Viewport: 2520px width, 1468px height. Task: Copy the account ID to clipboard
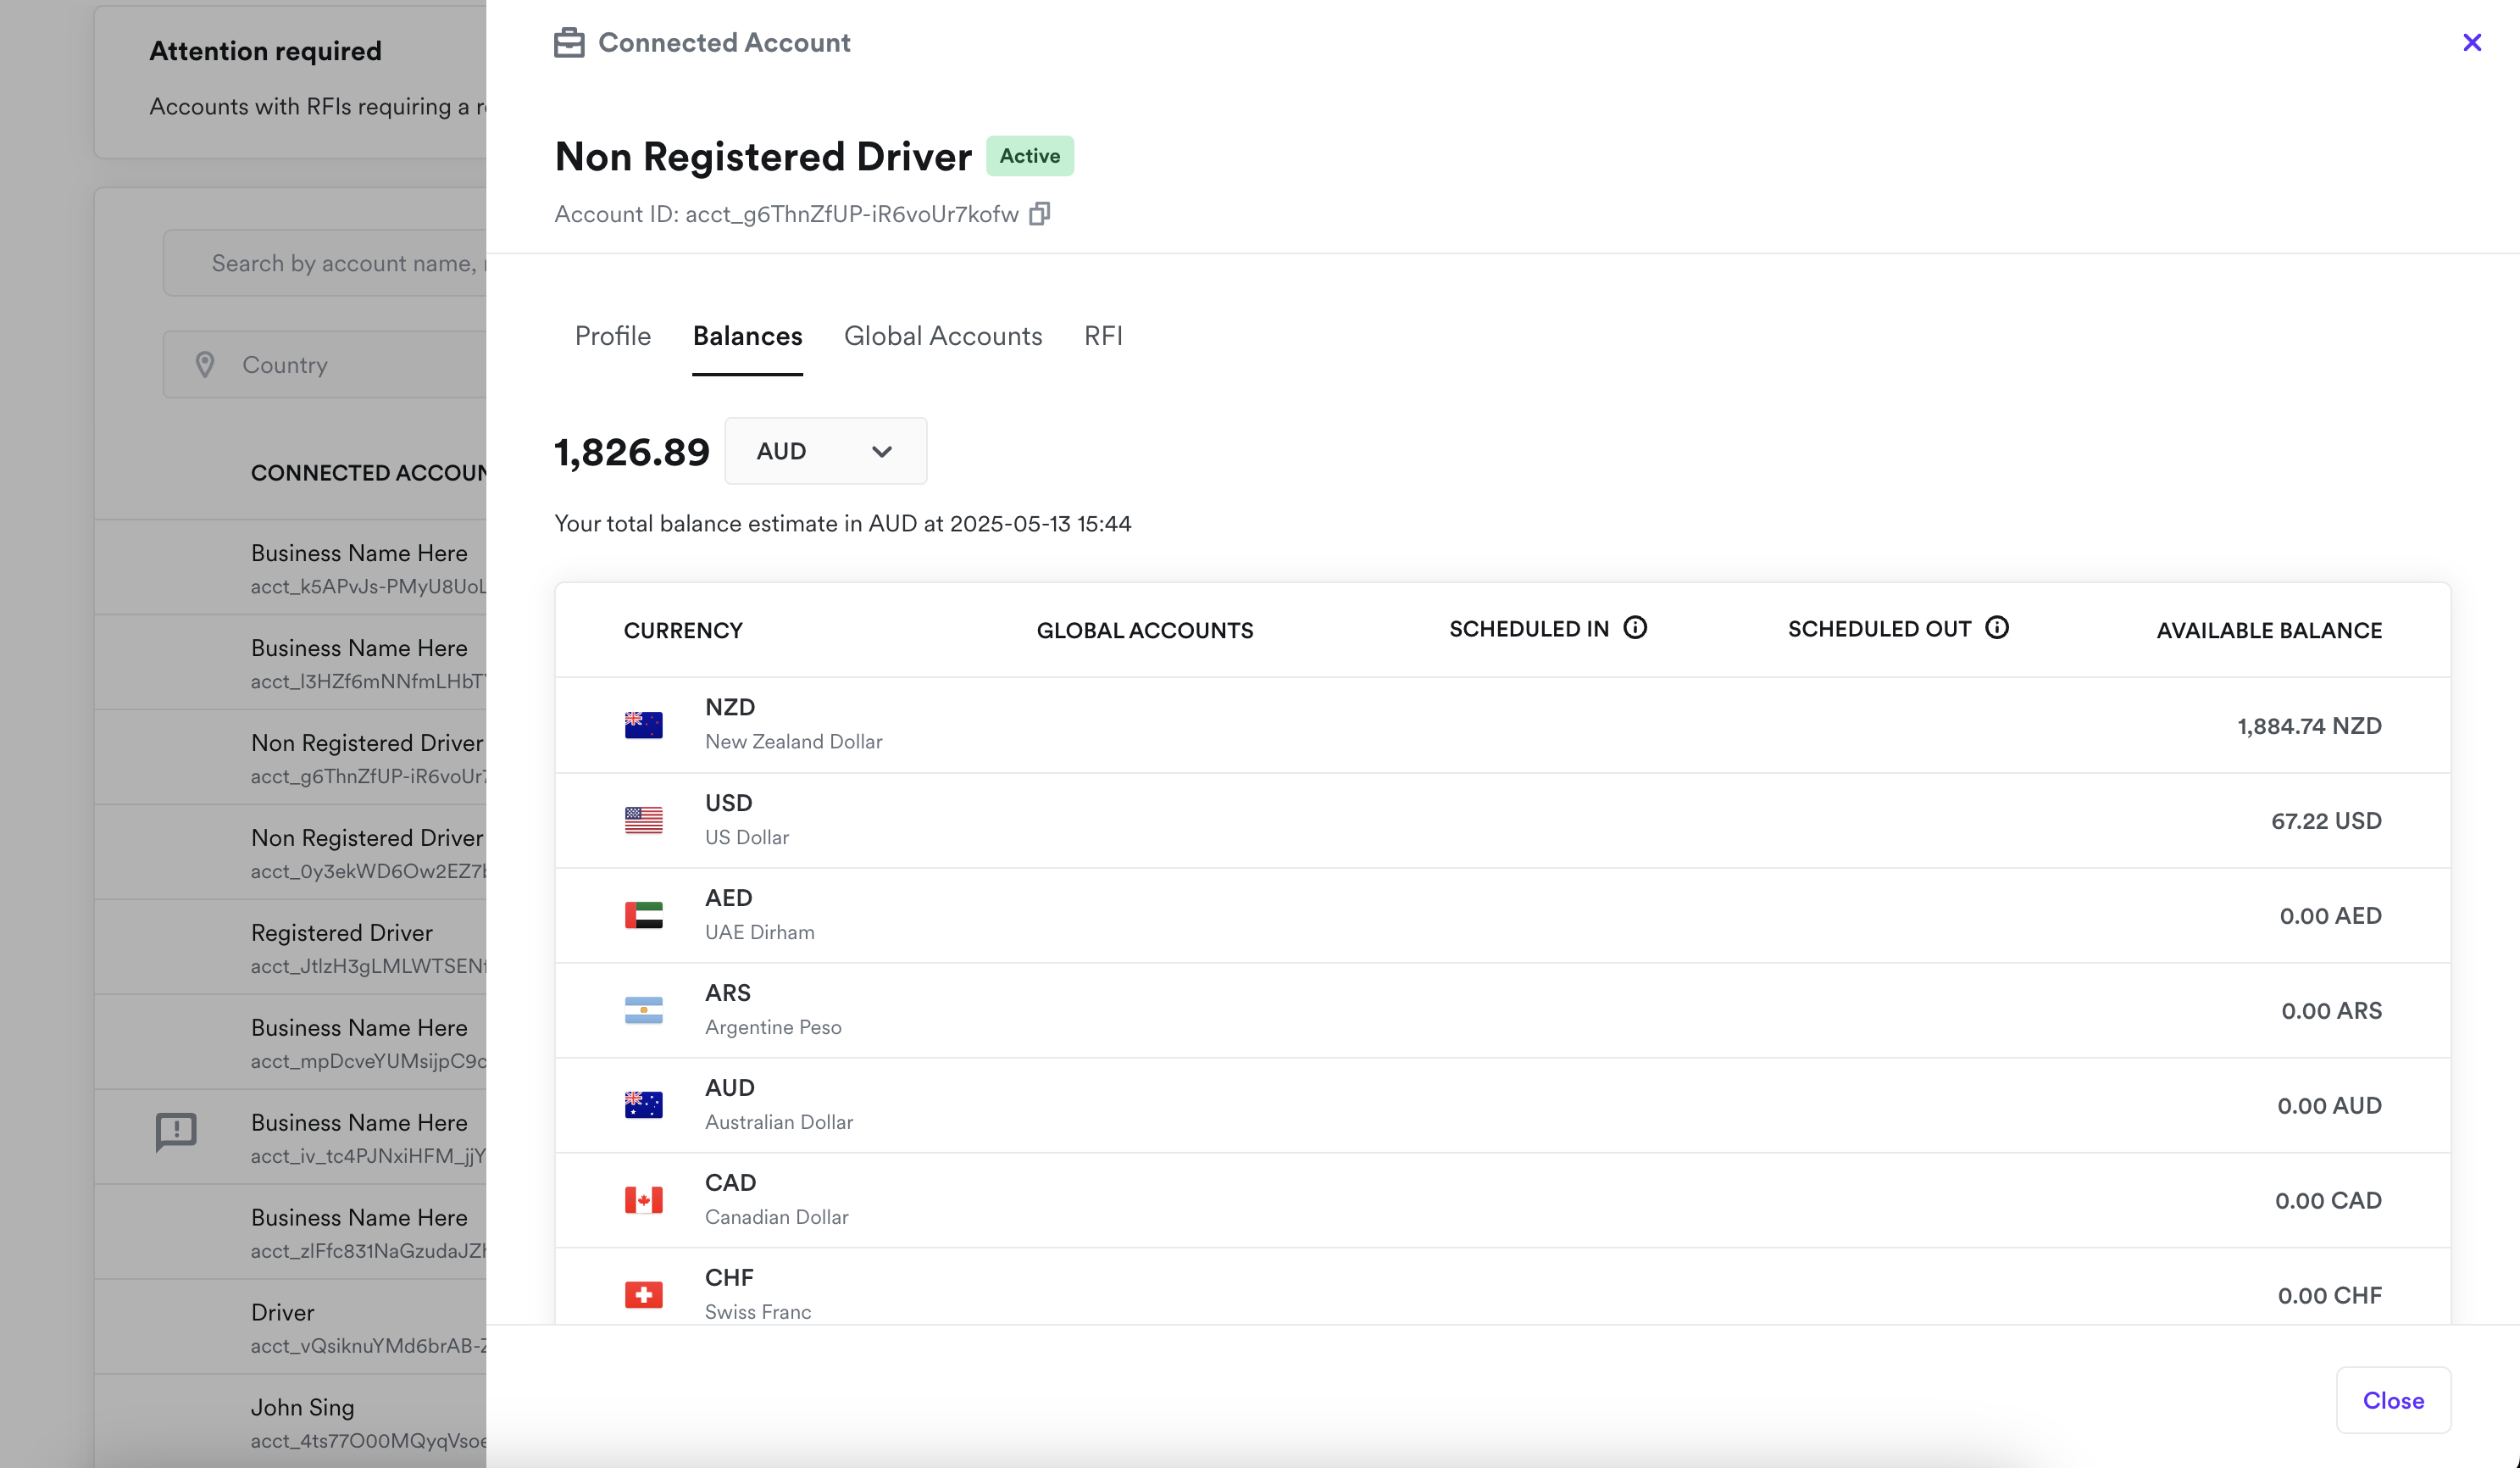[1039, 214]
